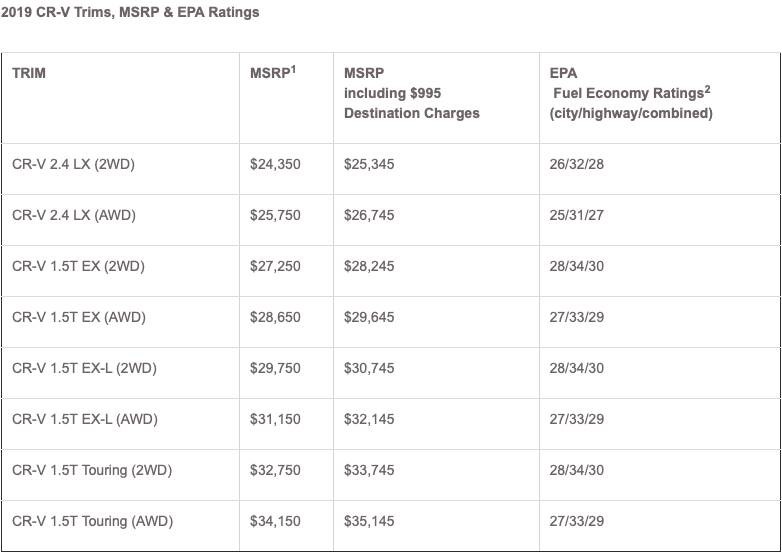Image resolution: width=782 pixels, height=552 pixels.
Task: Click the MSRP column header with footnote 1
Action: pos(273,72)
